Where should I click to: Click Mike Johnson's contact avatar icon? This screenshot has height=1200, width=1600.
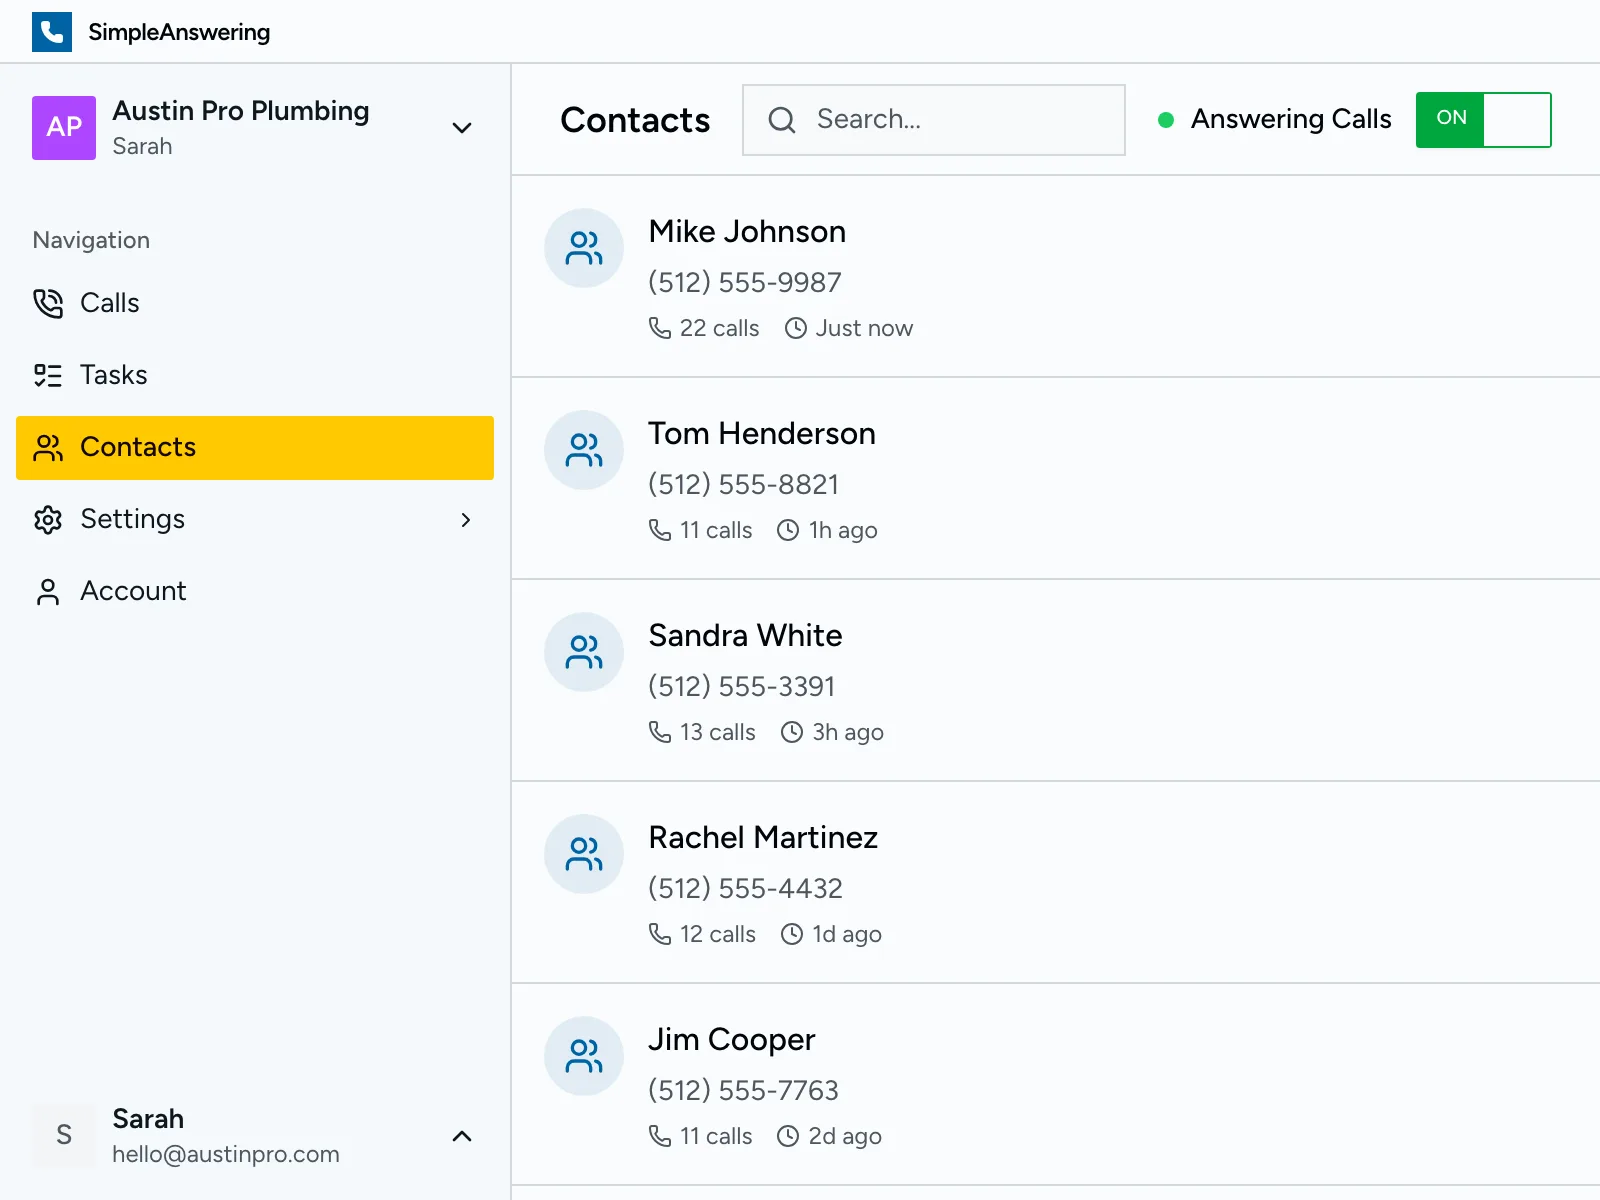point(583,248)
